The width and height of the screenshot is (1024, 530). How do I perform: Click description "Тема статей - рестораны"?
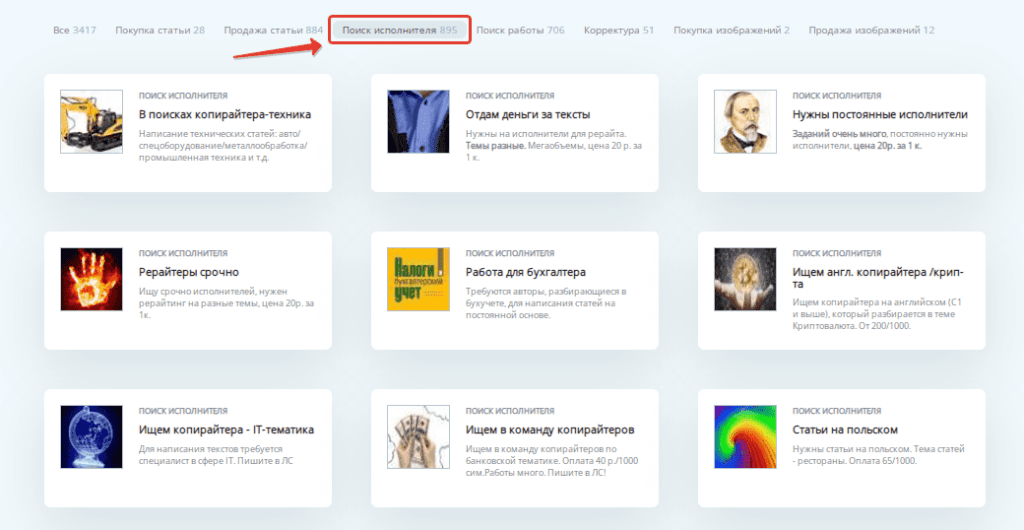[878, 455]
